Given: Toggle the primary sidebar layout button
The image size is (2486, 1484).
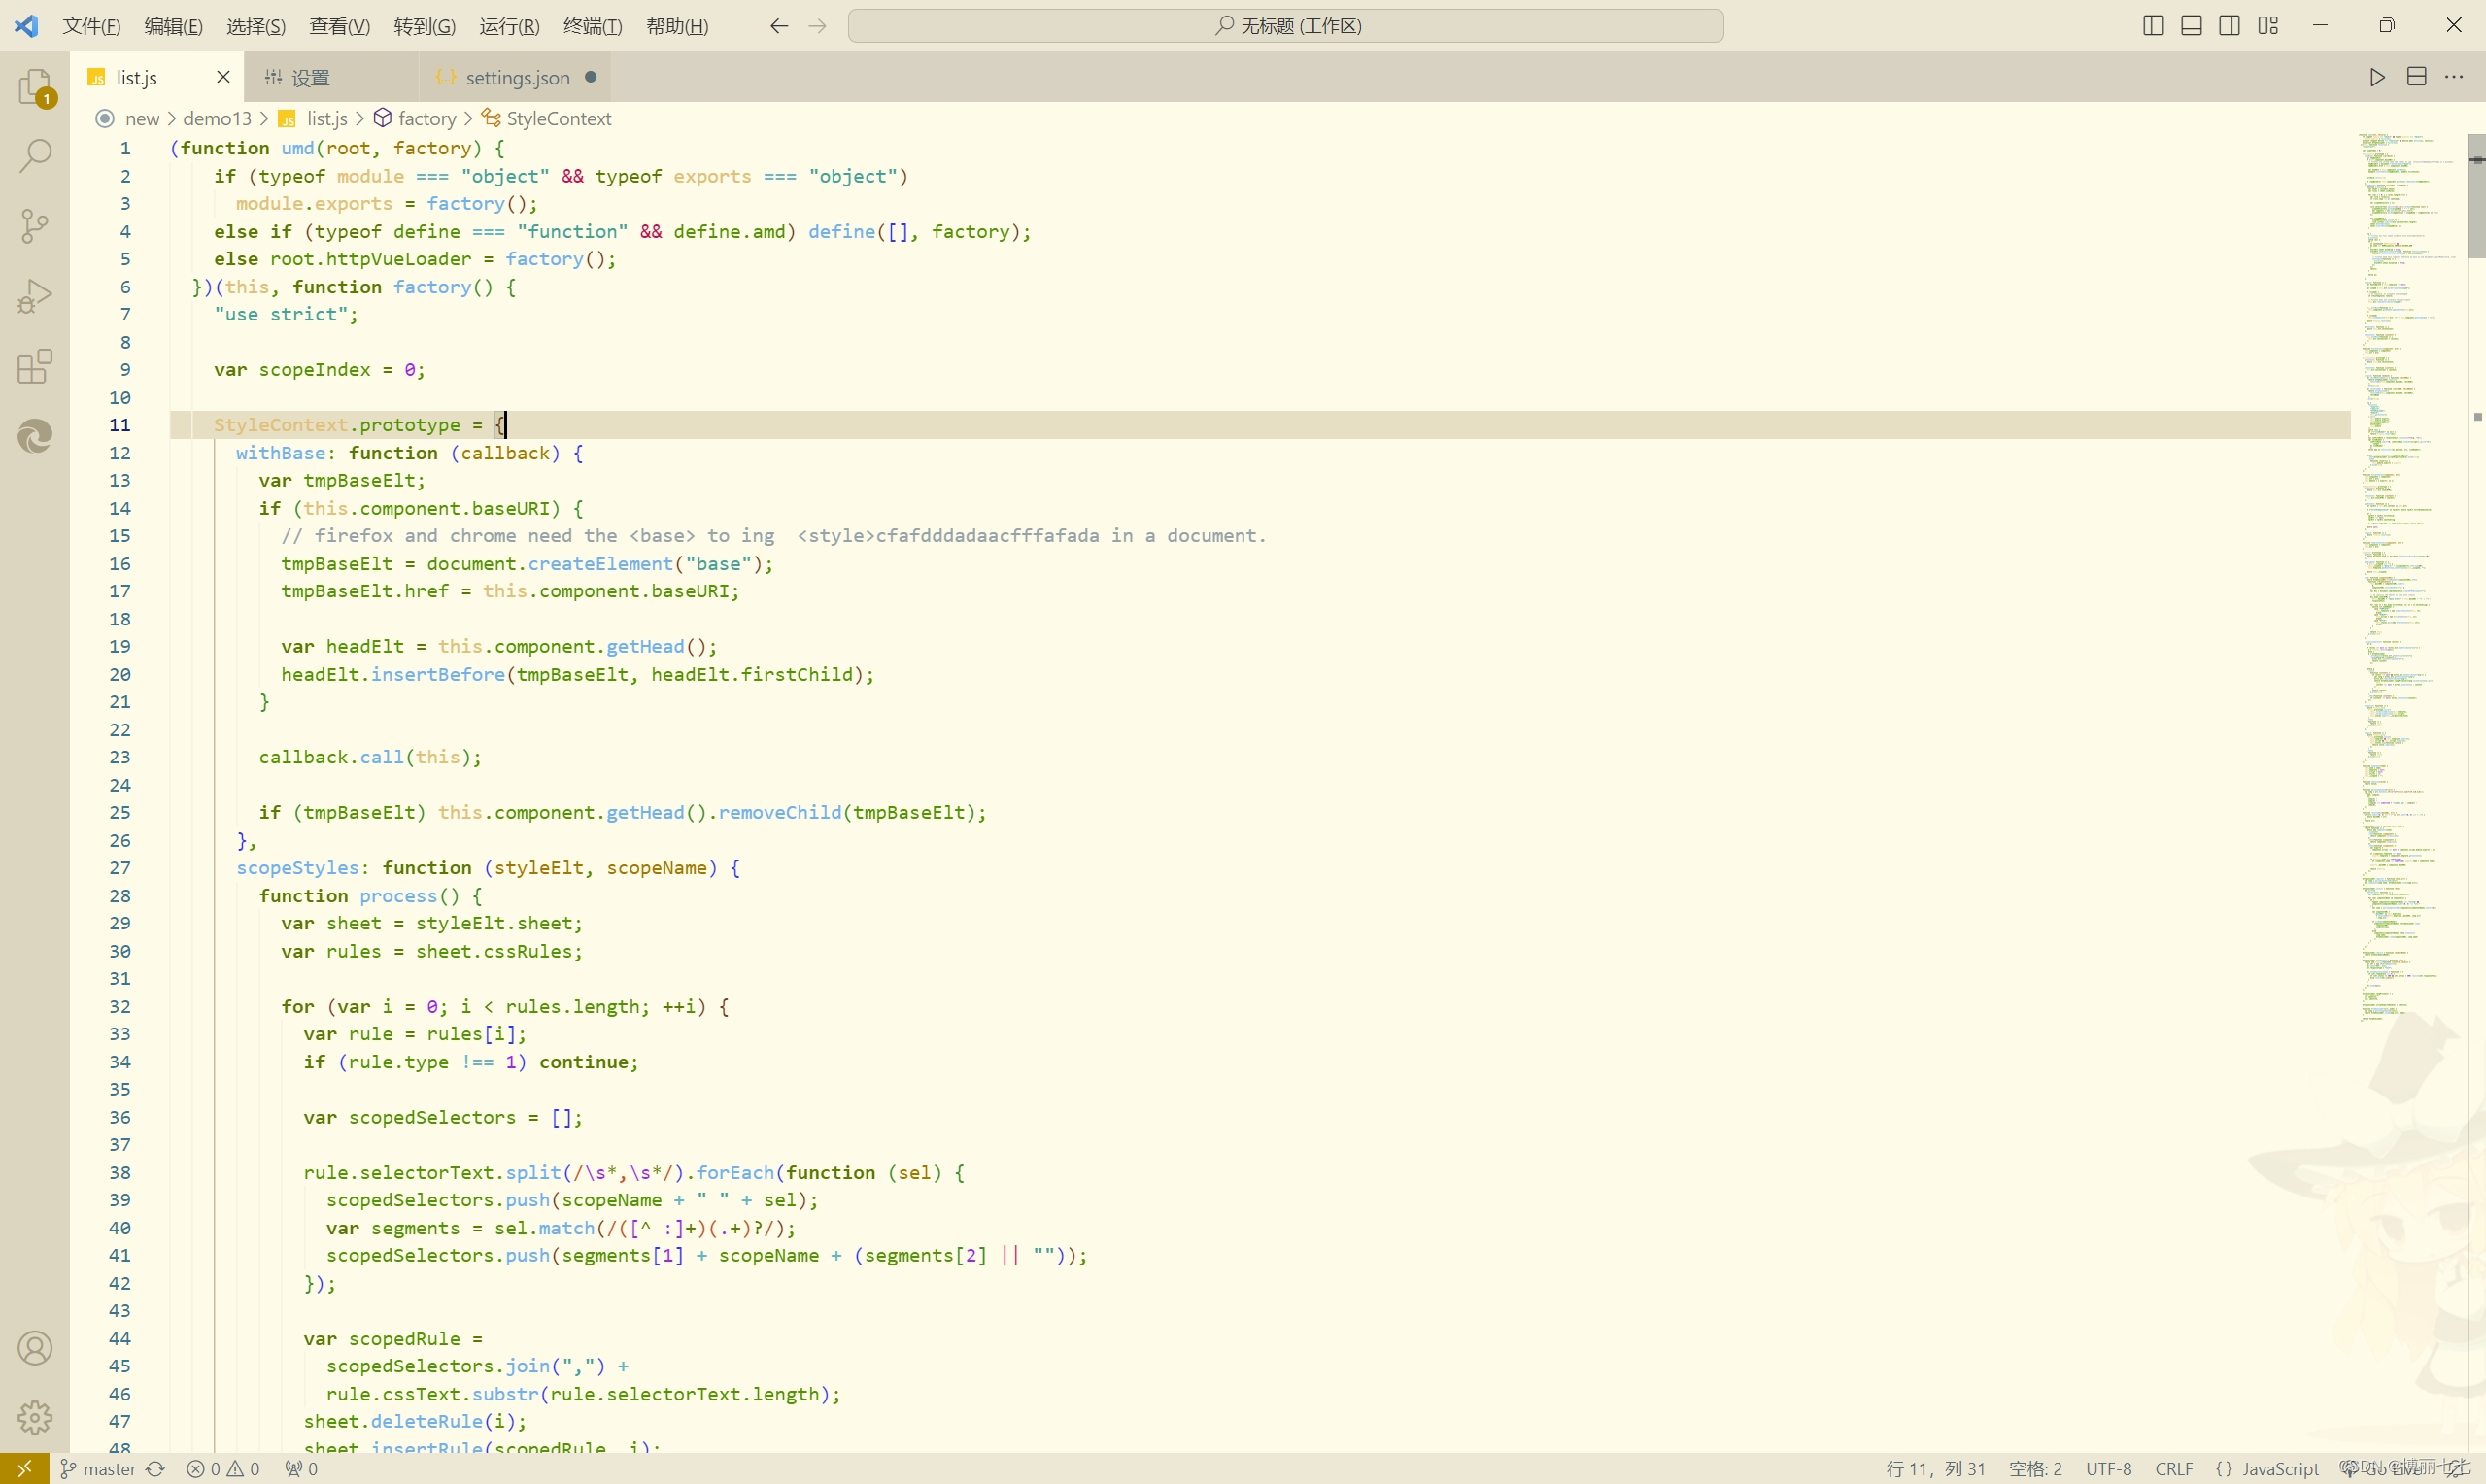Looking at the screenshot, I should click(2153, 26).
